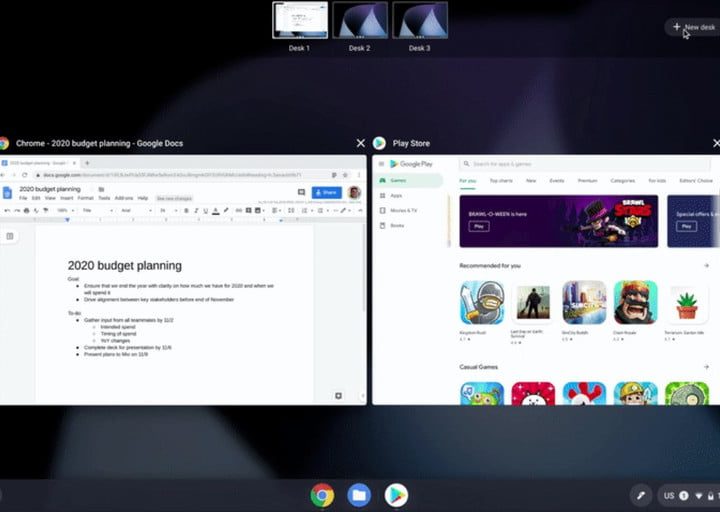Click the Play Store search field
This screenshot has width=720, height=512.
584,164
